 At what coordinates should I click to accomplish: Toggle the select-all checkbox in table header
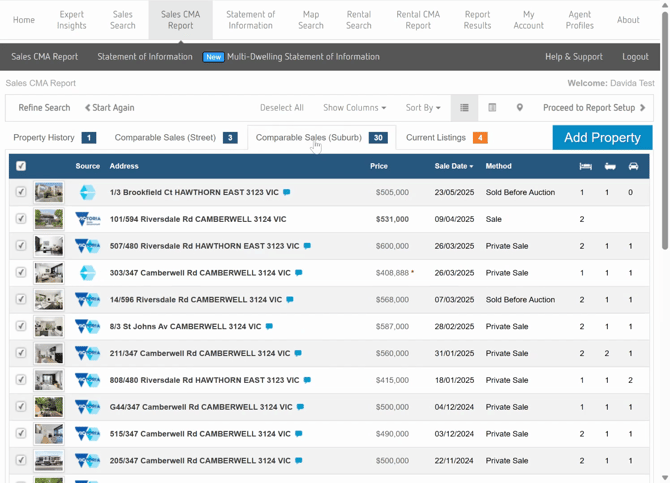(x=21, y=166)
